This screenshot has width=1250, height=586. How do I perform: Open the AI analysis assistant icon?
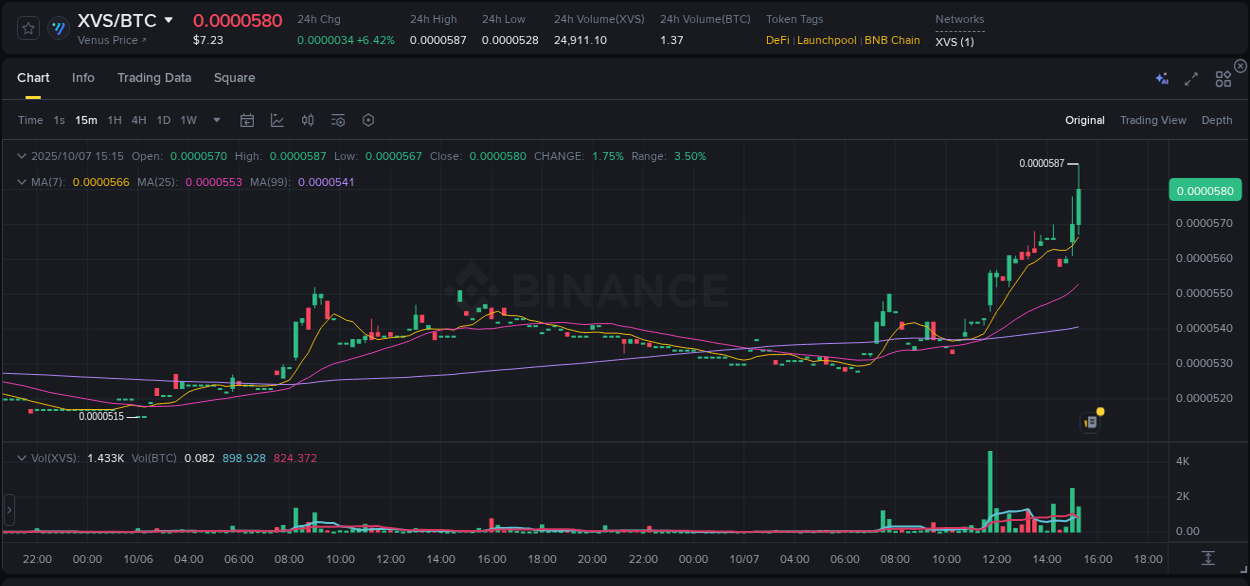coord(1161,78)
